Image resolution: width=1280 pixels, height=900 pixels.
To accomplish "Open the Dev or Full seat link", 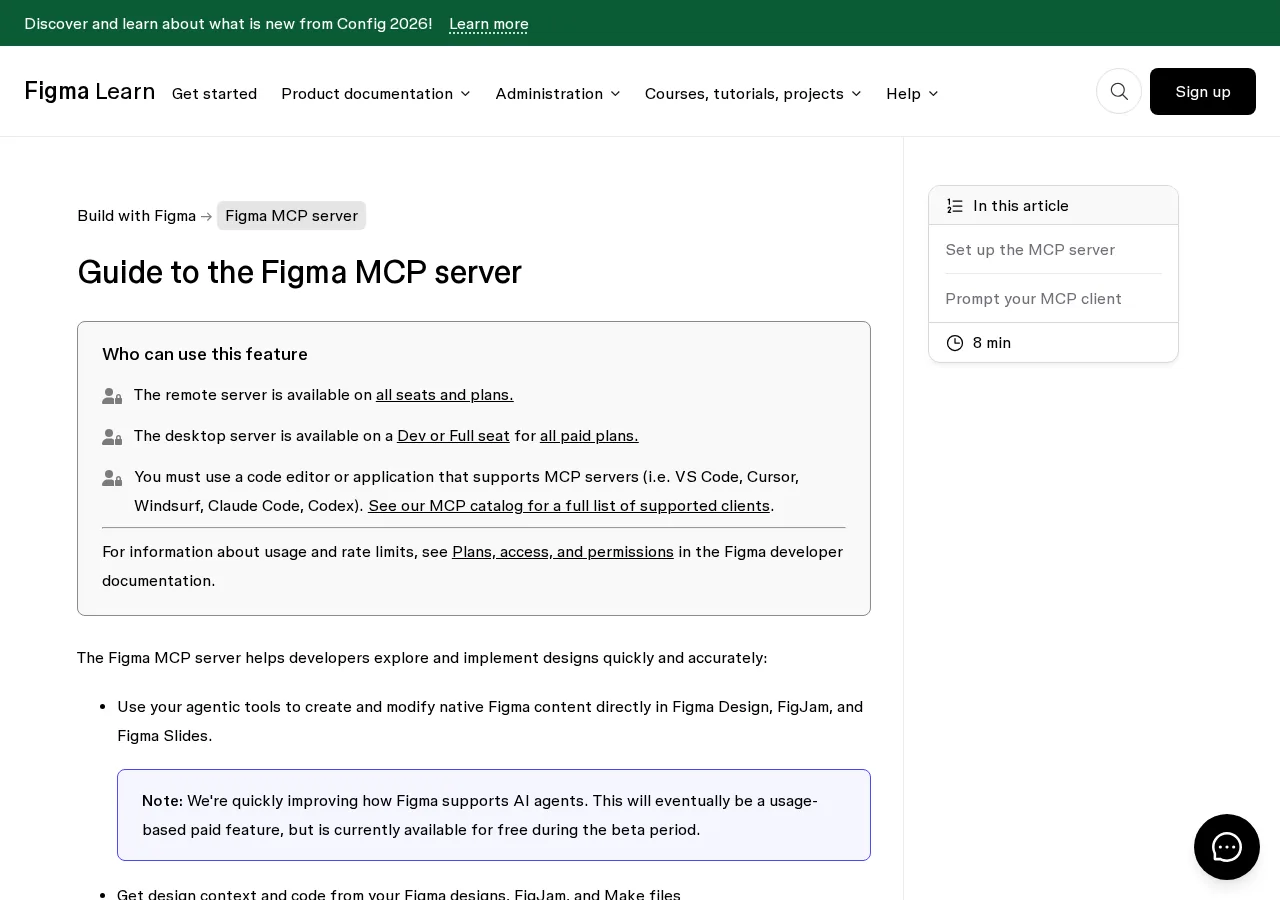I will point(453,436).
